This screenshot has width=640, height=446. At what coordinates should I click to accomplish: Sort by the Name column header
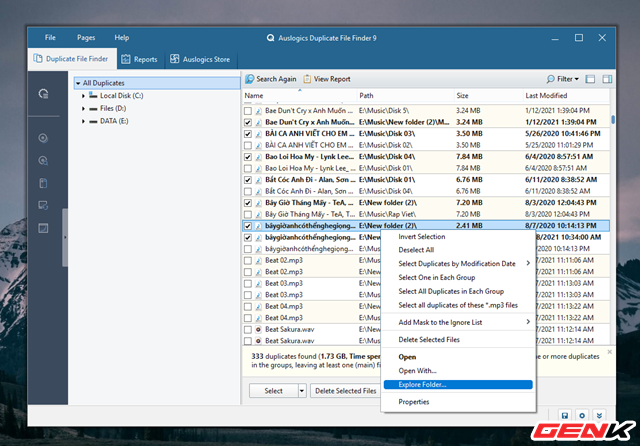point(299,96)
